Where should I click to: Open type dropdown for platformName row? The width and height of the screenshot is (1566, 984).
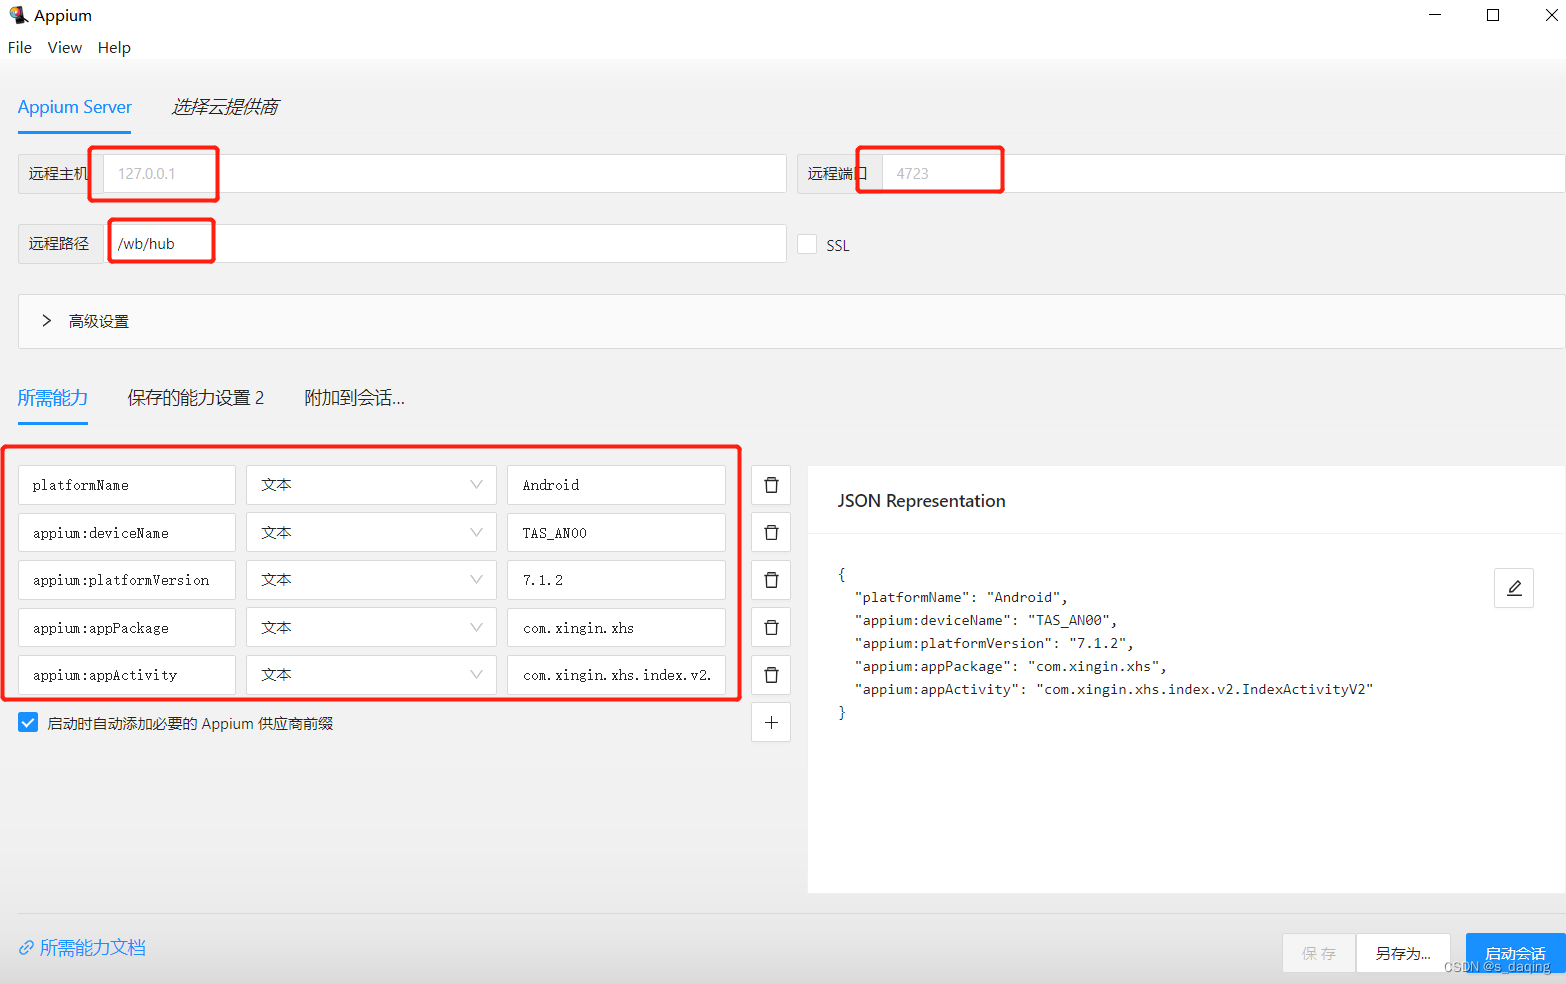click(371, 485)
